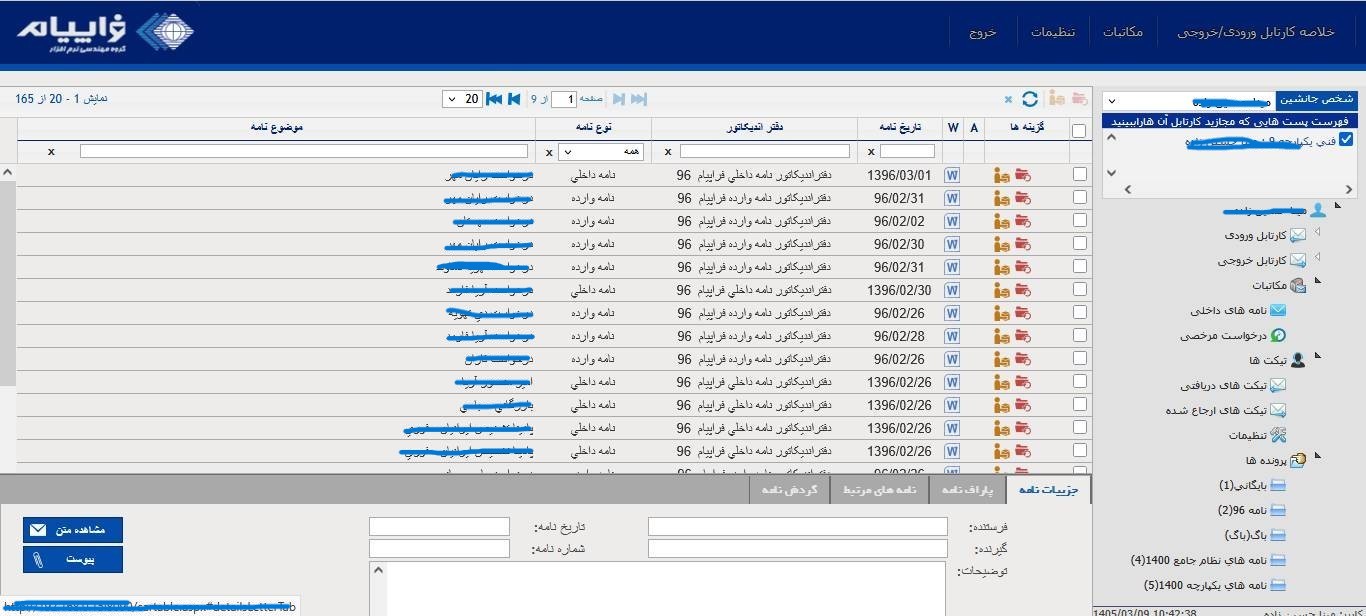Click the دفتر اندیکاتور filter field

click(765, 151)
